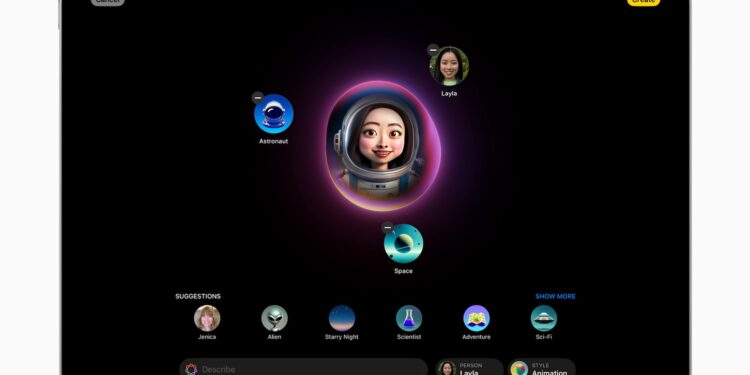
Task: Remove the Layla person with its minus badge
Action: (433, 50)
